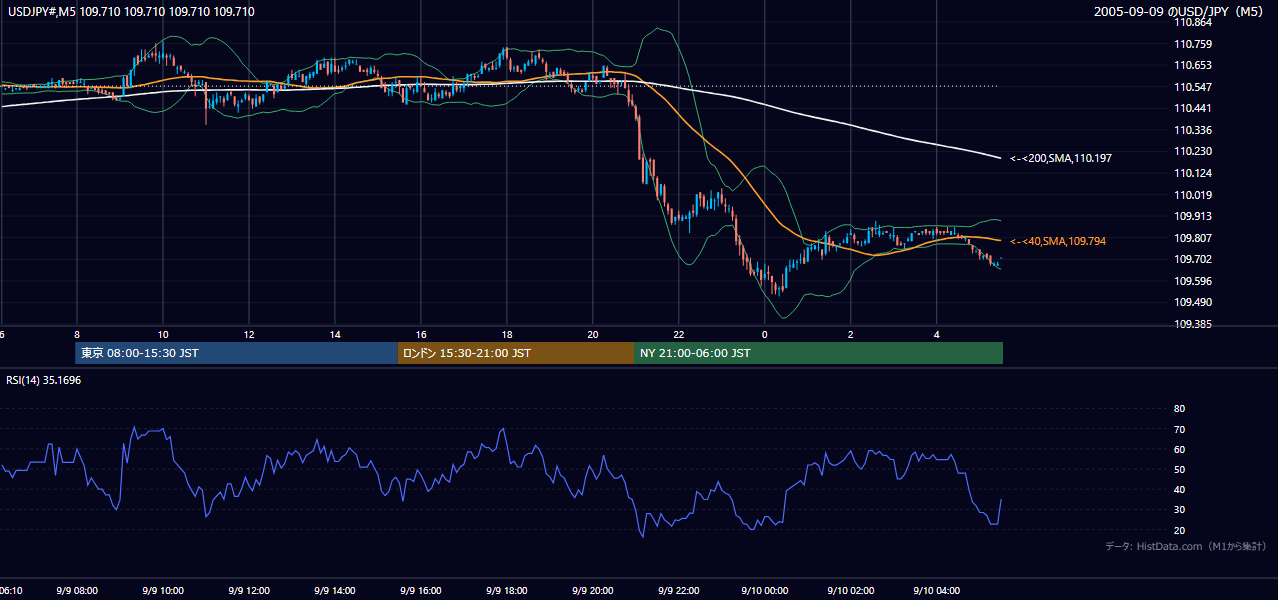Click the 9/9 20:00 time axis label
Viewport: 1278px width, 600px height.
click(593, 591)
